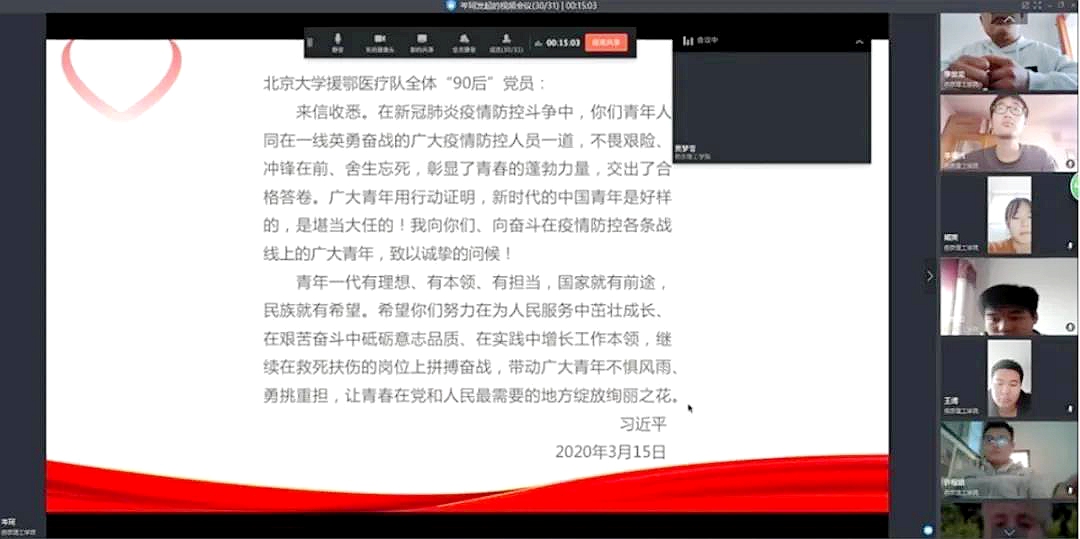This screenshot has height=539, width=1080.
Task: Mute the microphone in meeting toolbar
Action: (x=338, y=41)
